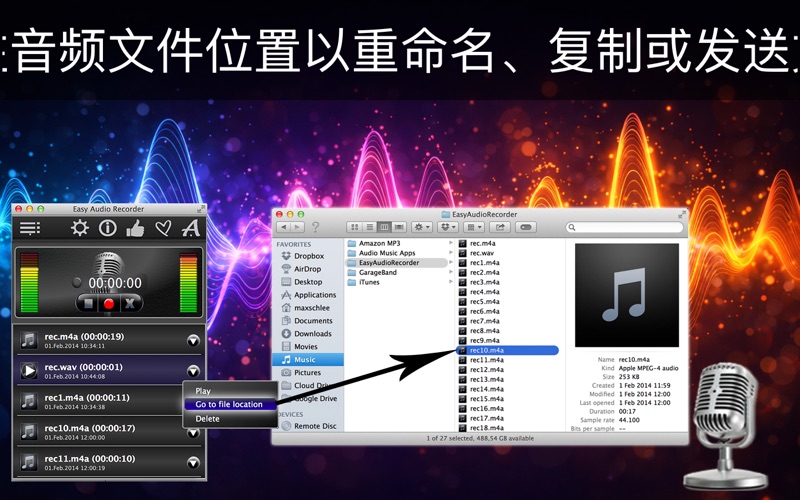Open settings gear in Easy Audio Recorder

[80, 228]
